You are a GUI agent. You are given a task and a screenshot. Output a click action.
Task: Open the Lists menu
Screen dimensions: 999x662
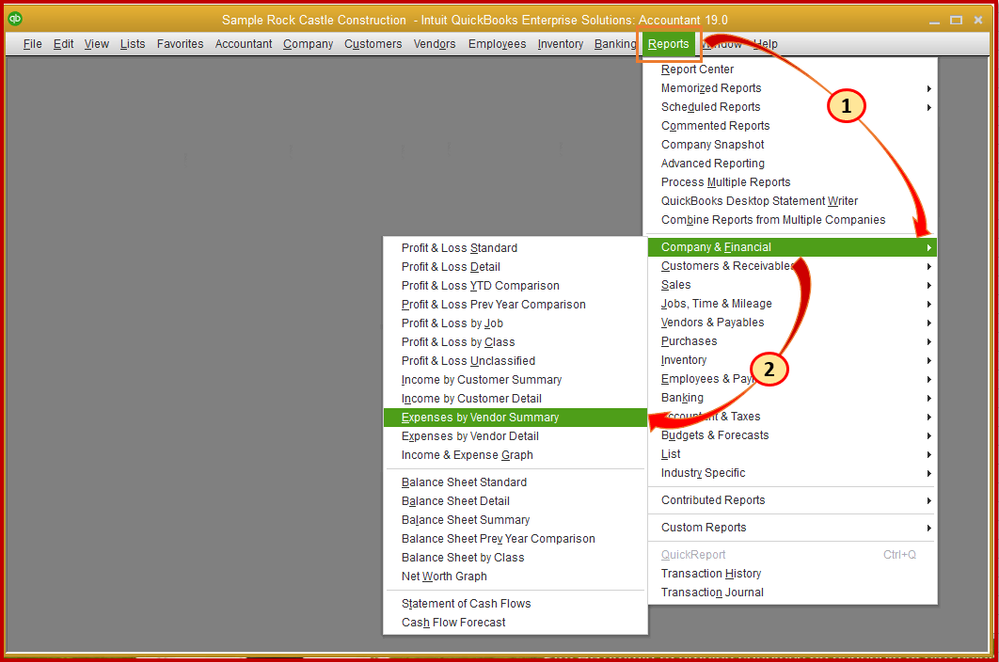(x=133, y=44)
